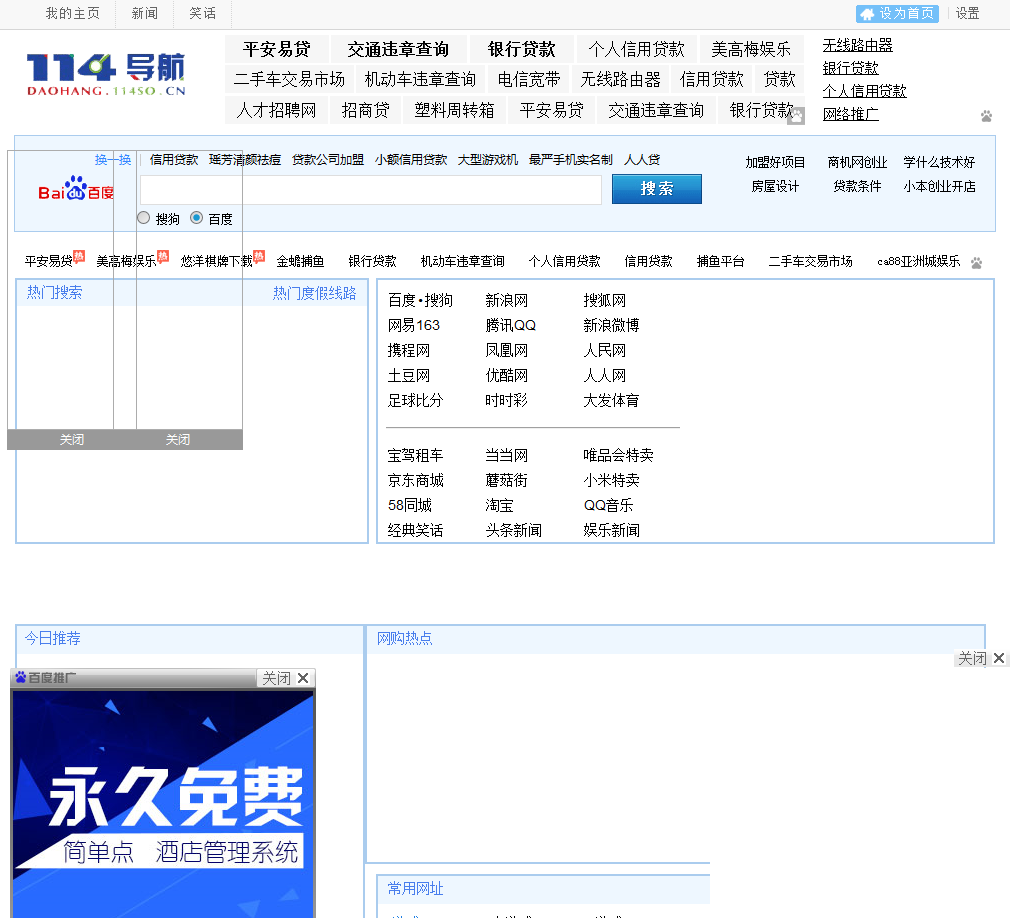
Task: Click the 网购热点 section heading
Action: [x=405, y=638]
